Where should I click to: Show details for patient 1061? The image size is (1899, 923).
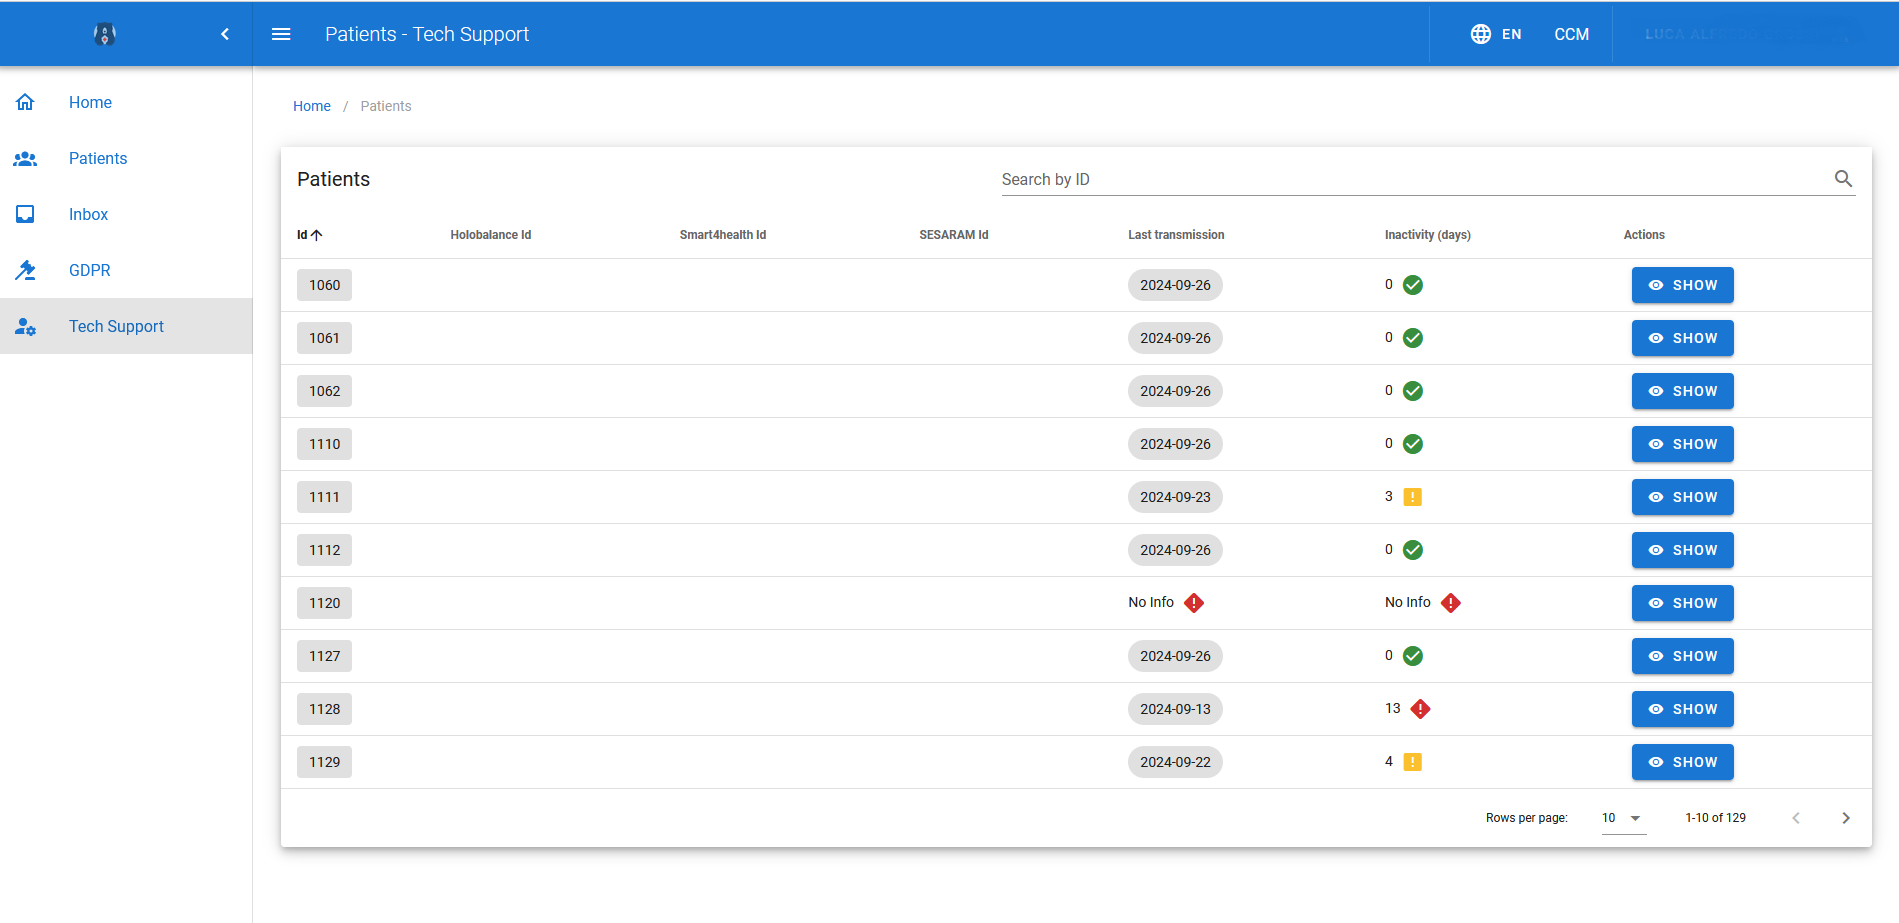coord(1682,338)
